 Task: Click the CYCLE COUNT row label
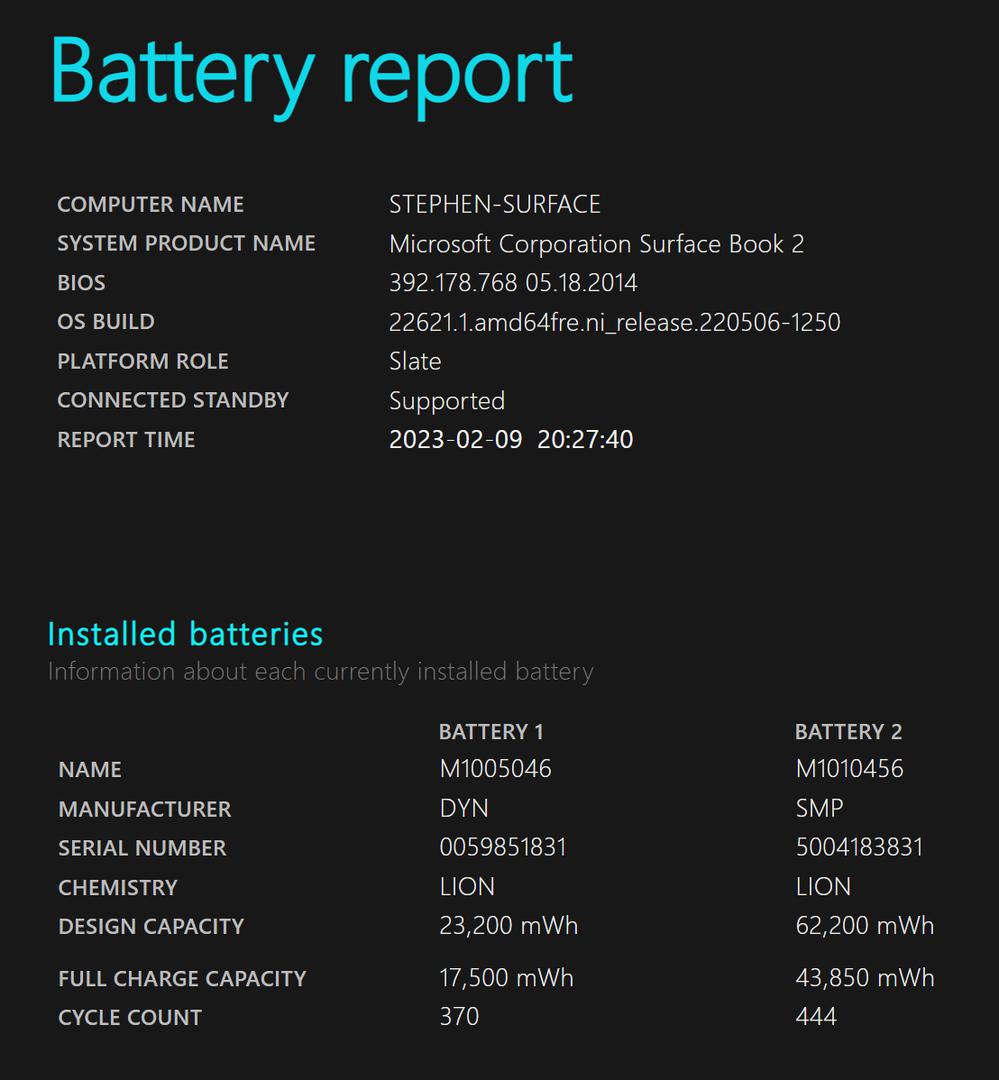click(130, 1018)
